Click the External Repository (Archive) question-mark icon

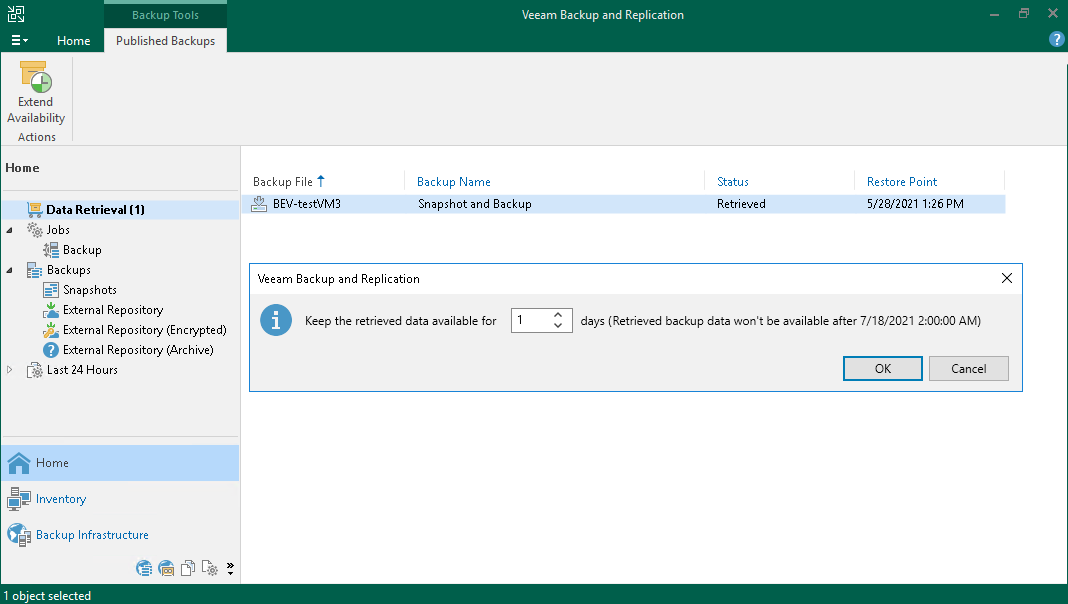51,350
